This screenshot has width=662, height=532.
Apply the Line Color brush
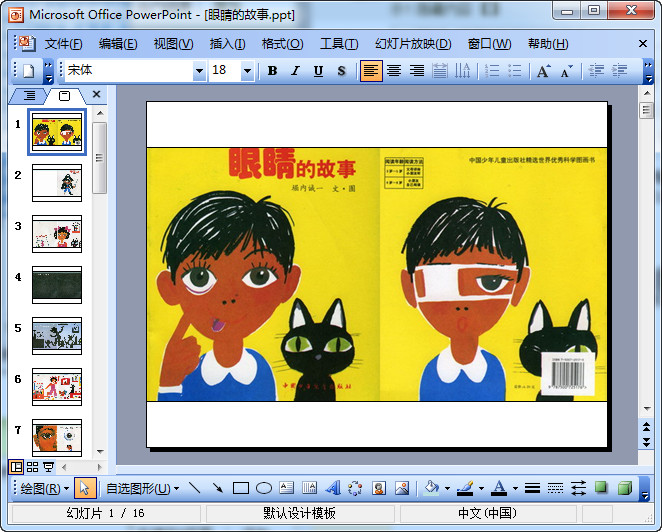tap(466, 489)
